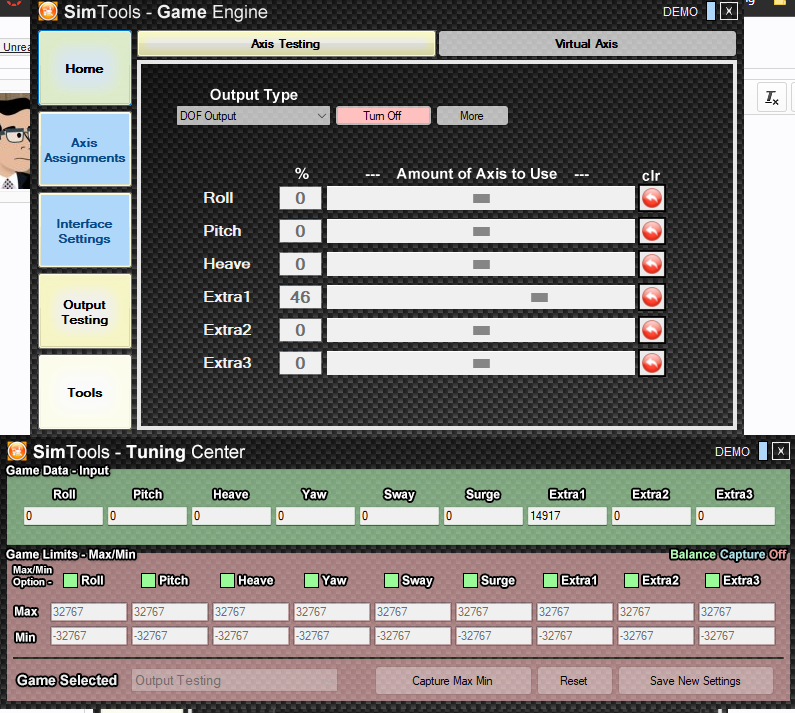Screen dimensions: 795x713
Task: Open the Output Testing section
Action: [x=85, y=312]
